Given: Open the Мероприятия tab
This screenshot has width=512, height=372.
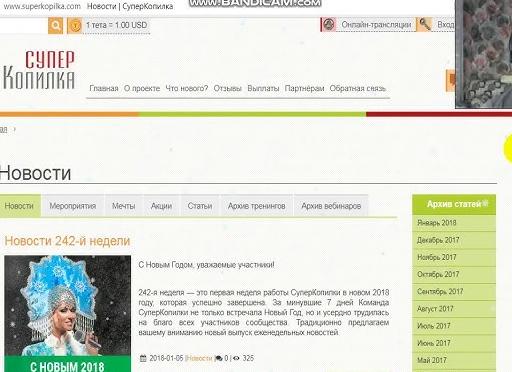Looking at the screenshot, I should [73, 206].
